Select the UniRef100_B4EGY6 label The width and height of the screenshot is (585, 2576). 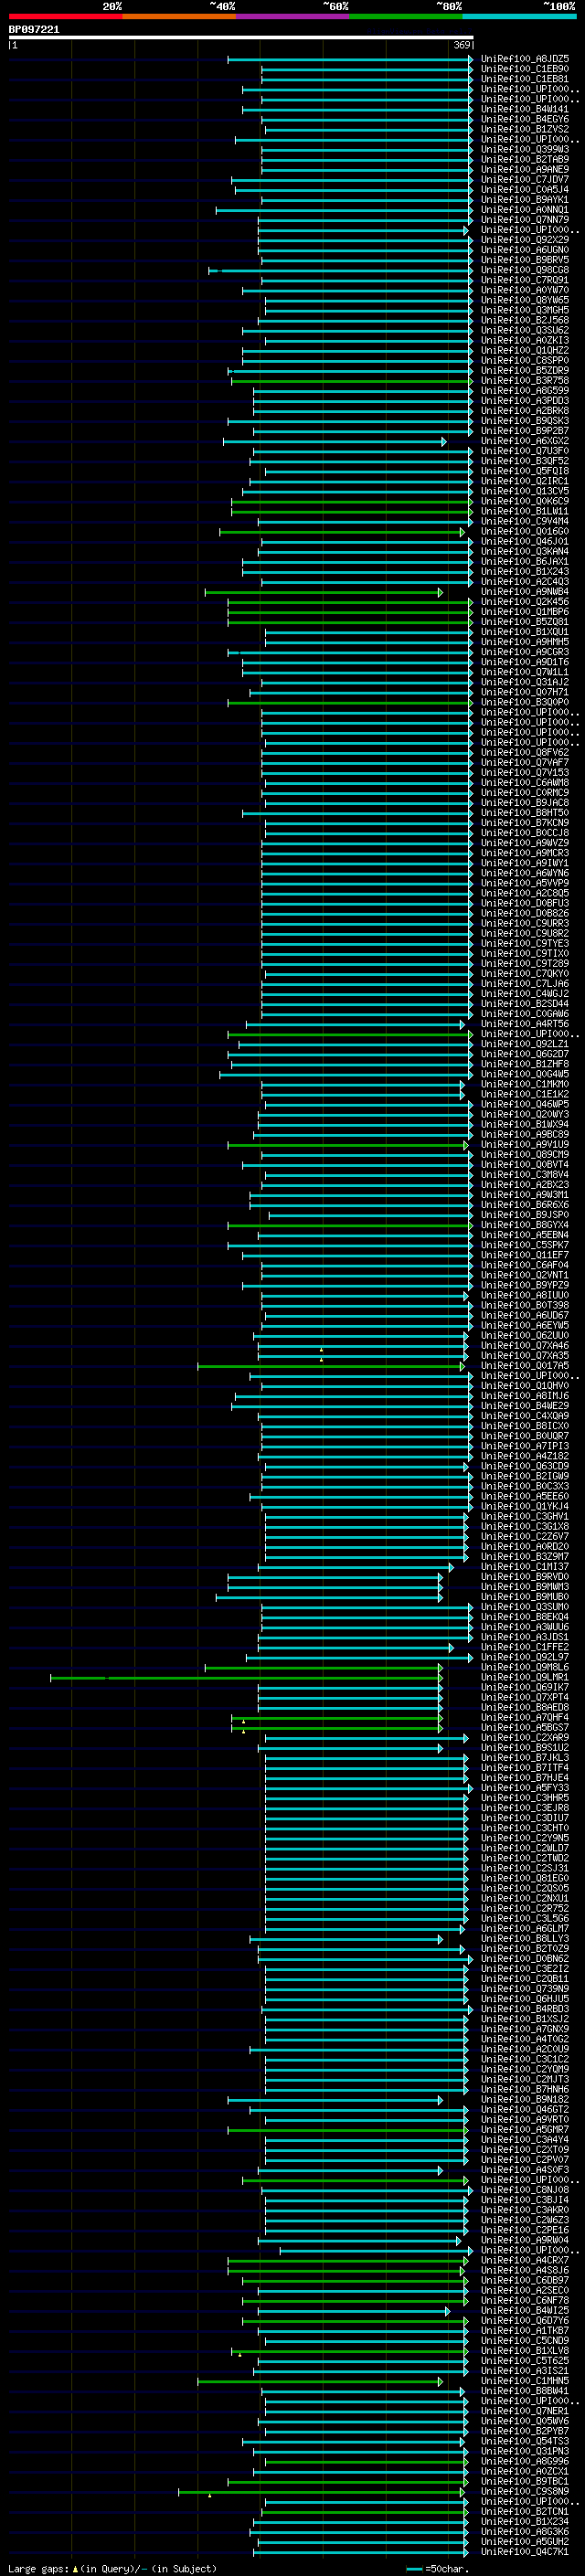click(x=525, y=119)
